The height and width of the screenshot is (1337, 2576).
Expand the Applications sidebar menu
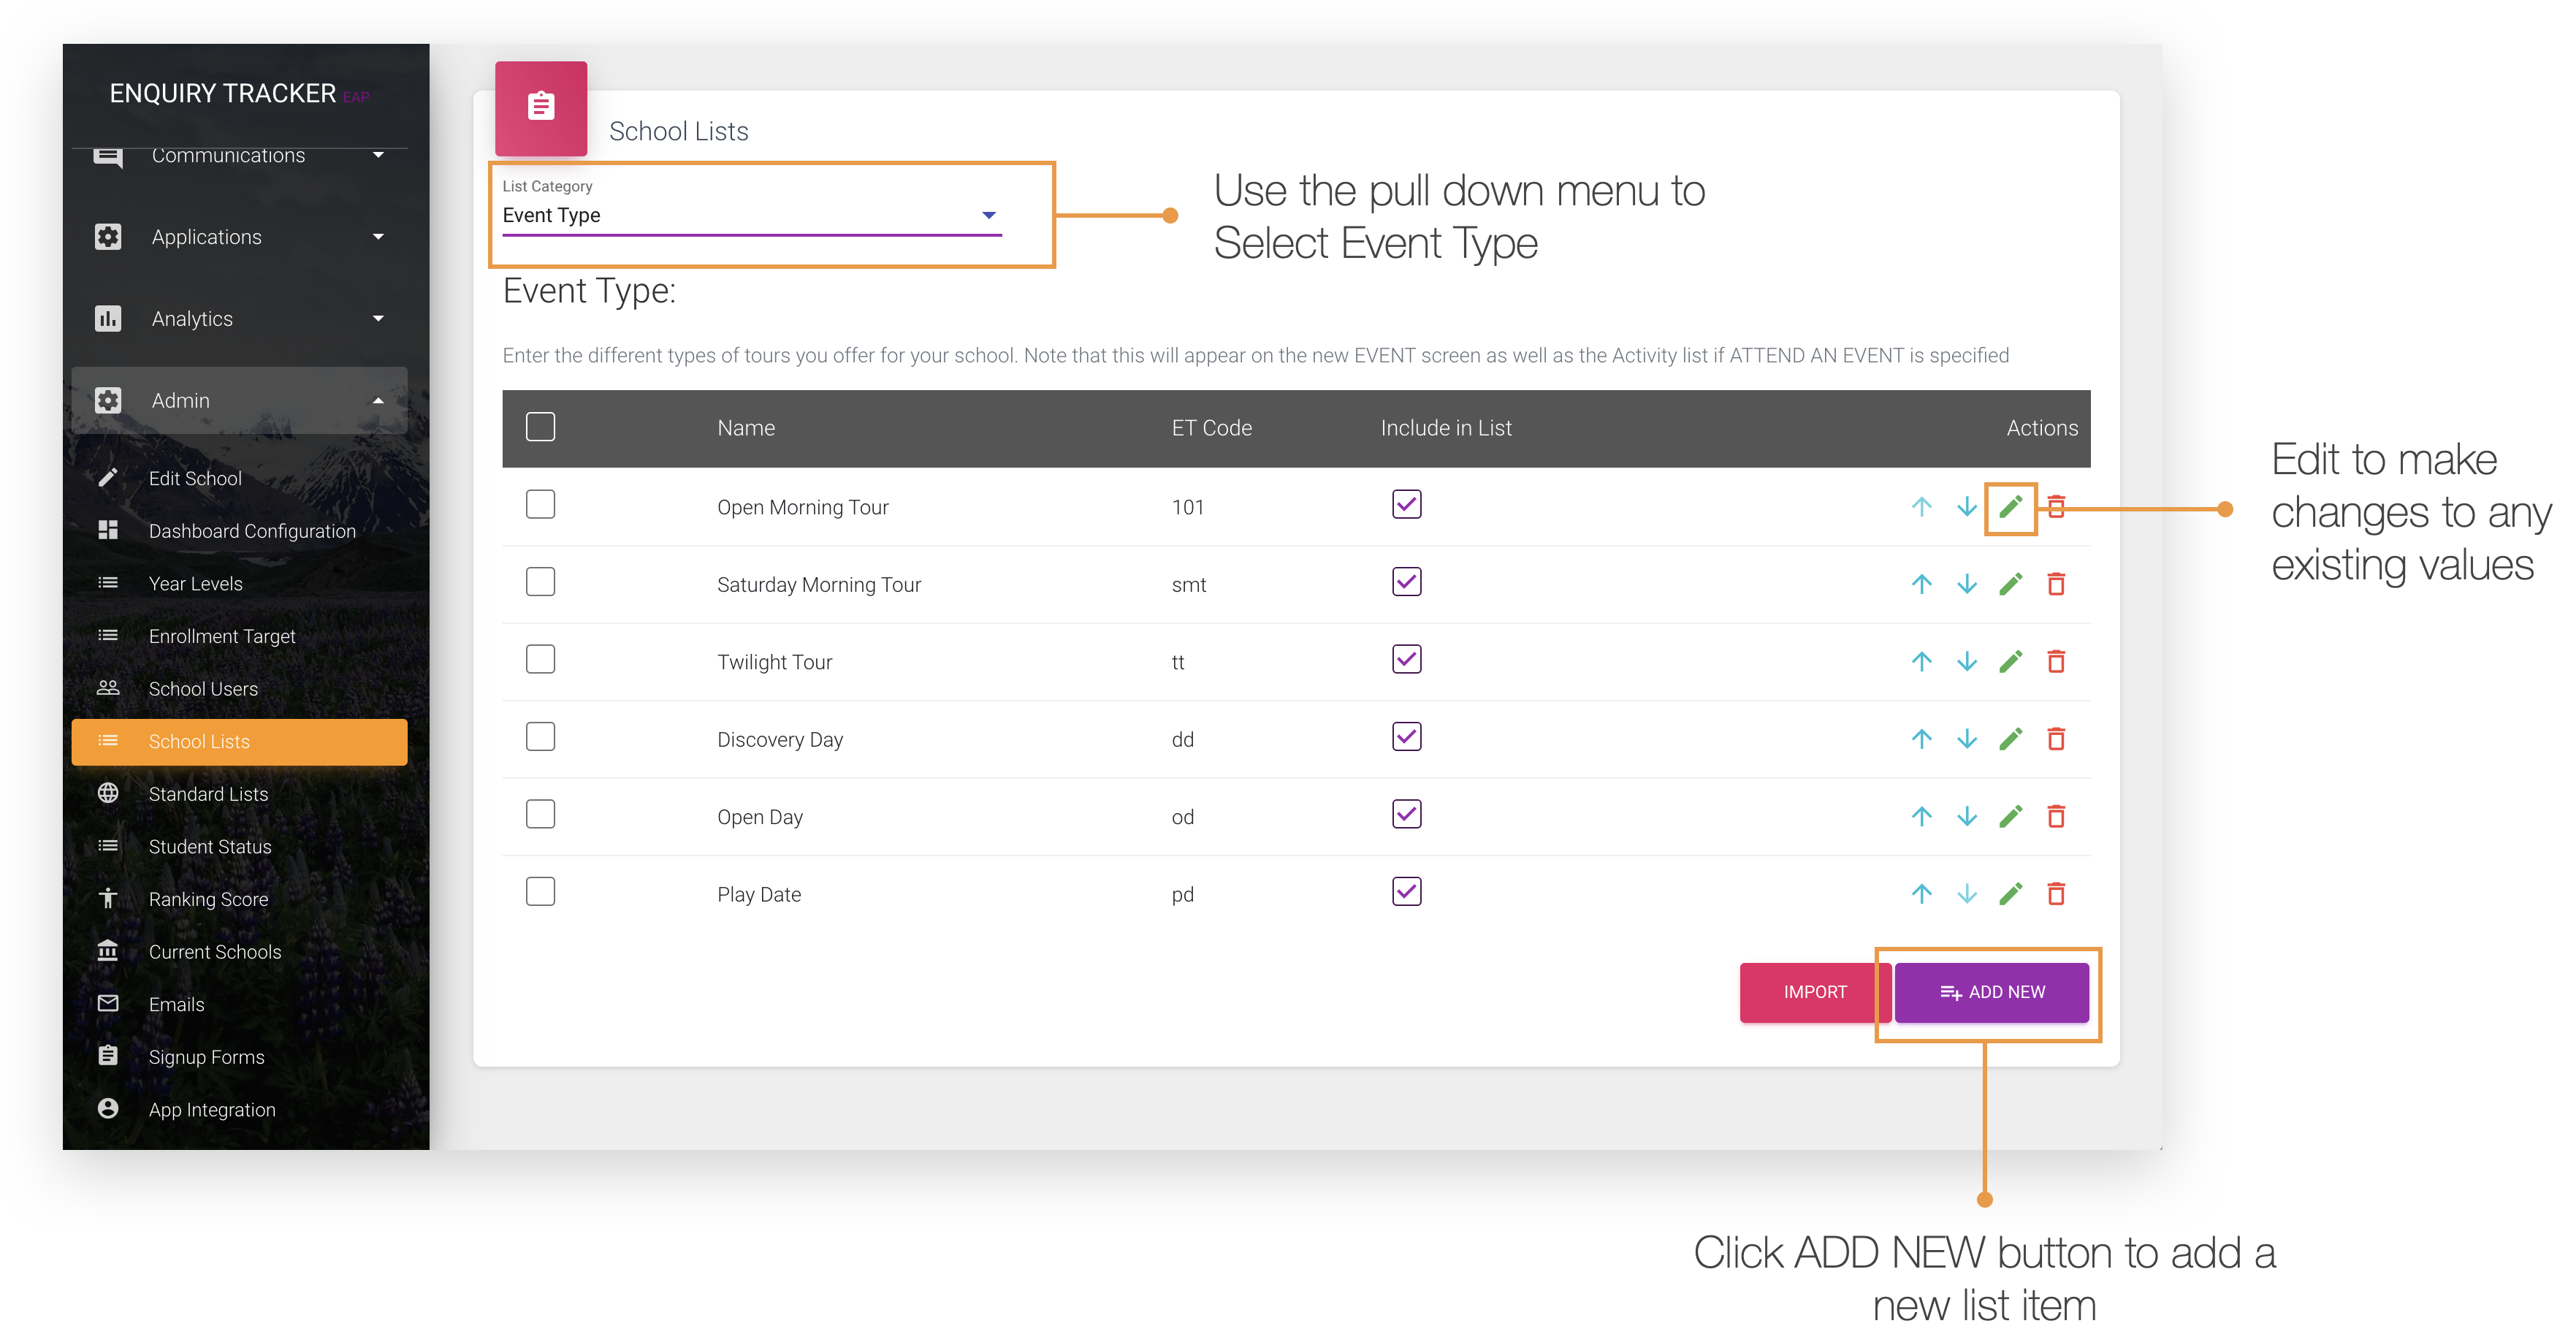point(240,237)
